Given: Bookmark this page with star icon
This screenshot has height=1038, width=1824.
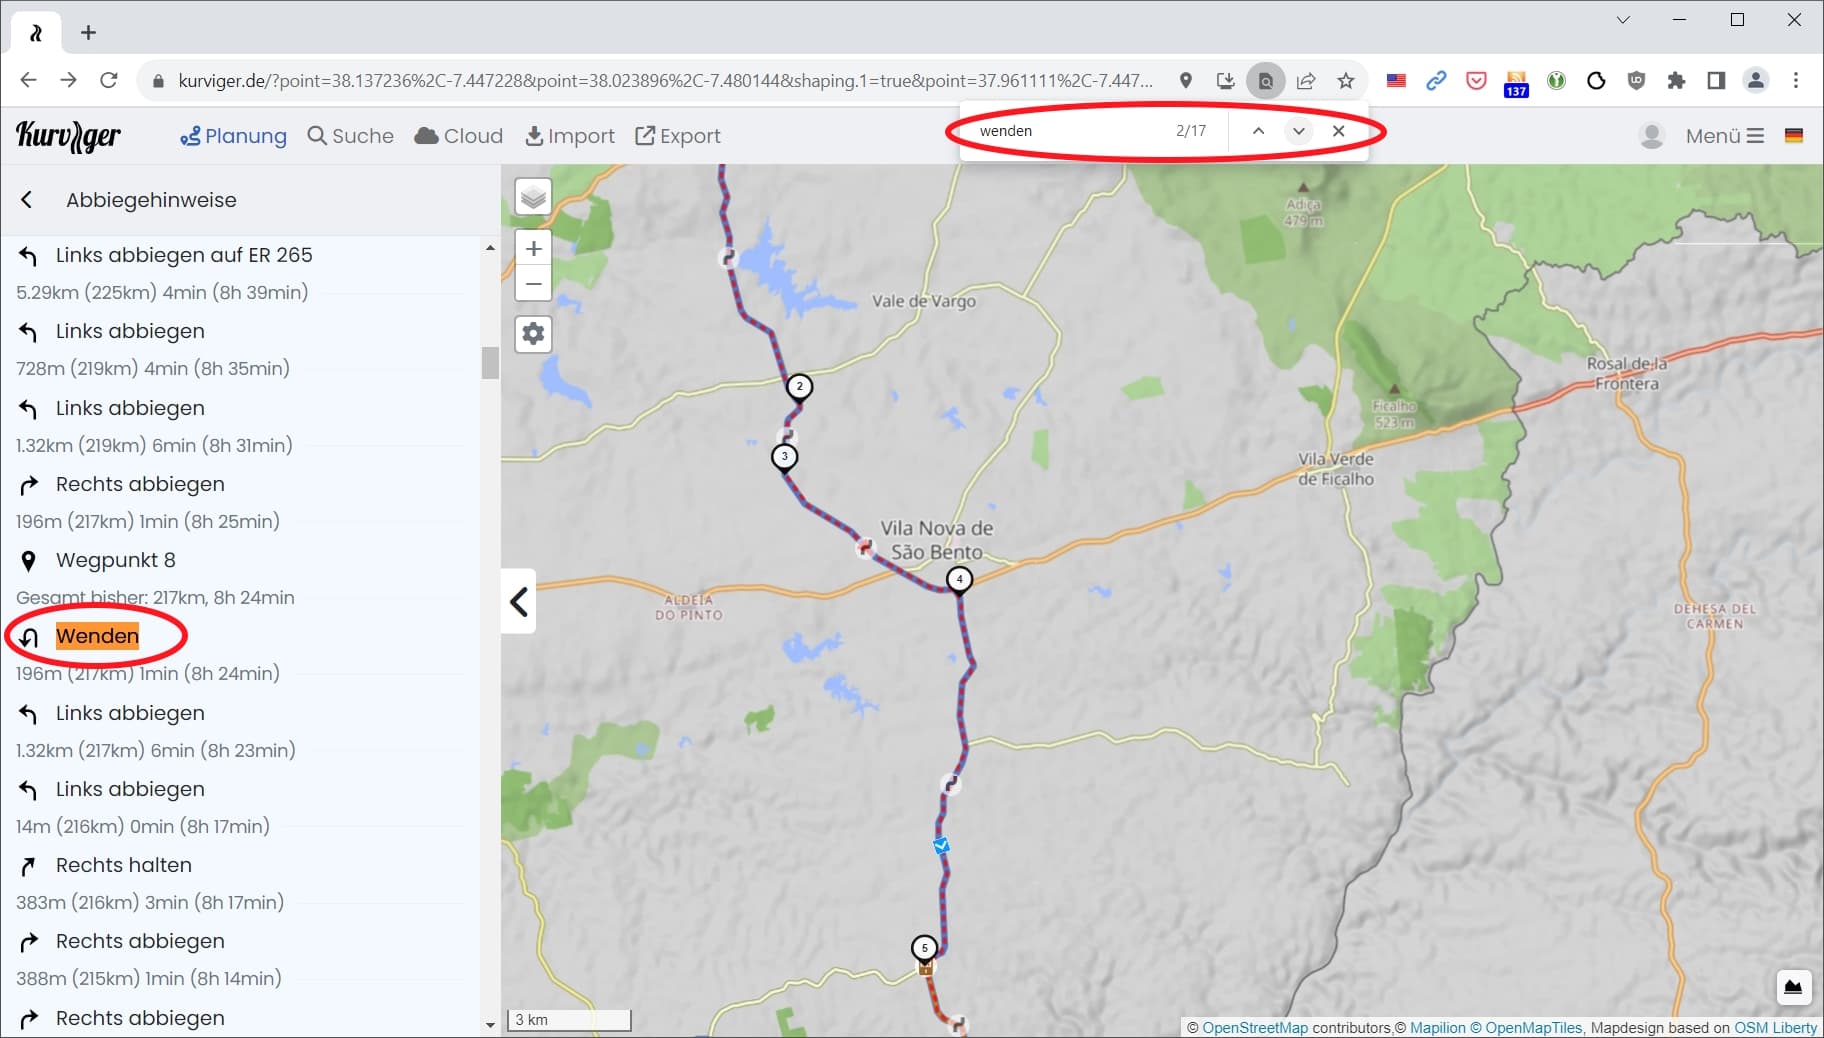Looking at the screenshot, I should coord(1346,81).
